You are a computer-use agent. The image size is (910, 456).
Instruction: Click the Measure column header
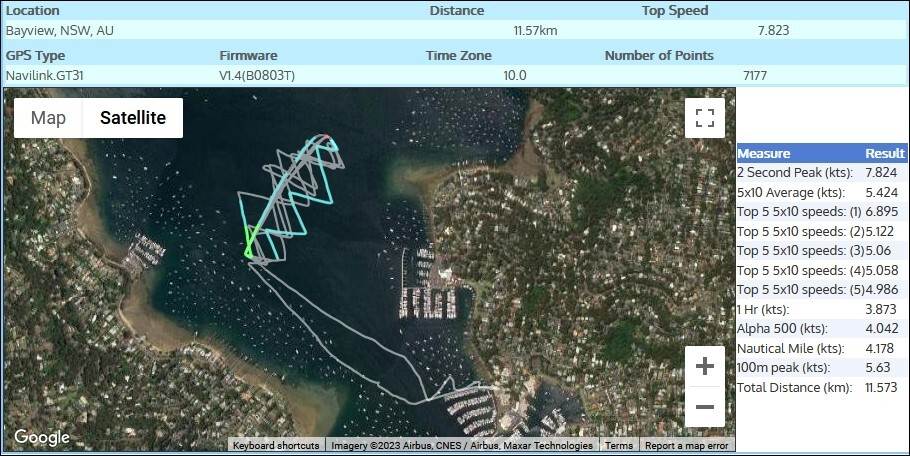click(764, 154)
